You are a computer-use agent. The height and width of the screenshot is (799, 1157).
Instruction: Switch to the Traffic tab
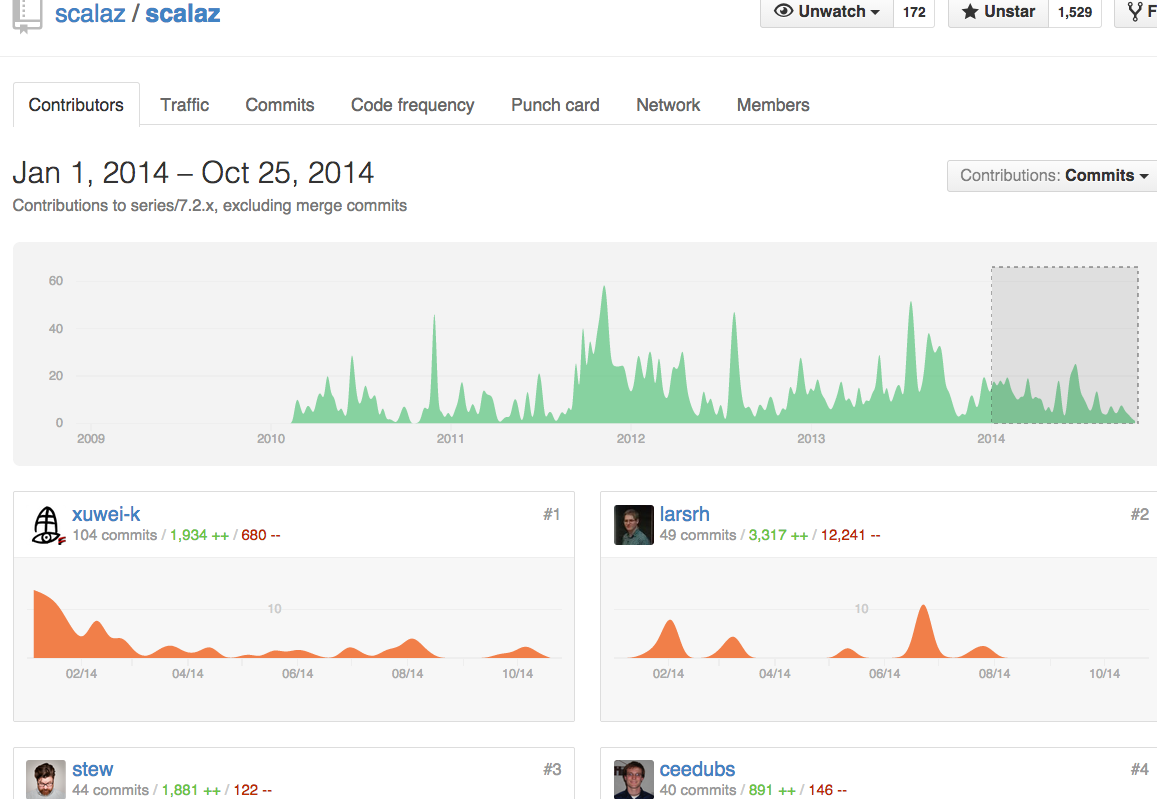[184, 105]
